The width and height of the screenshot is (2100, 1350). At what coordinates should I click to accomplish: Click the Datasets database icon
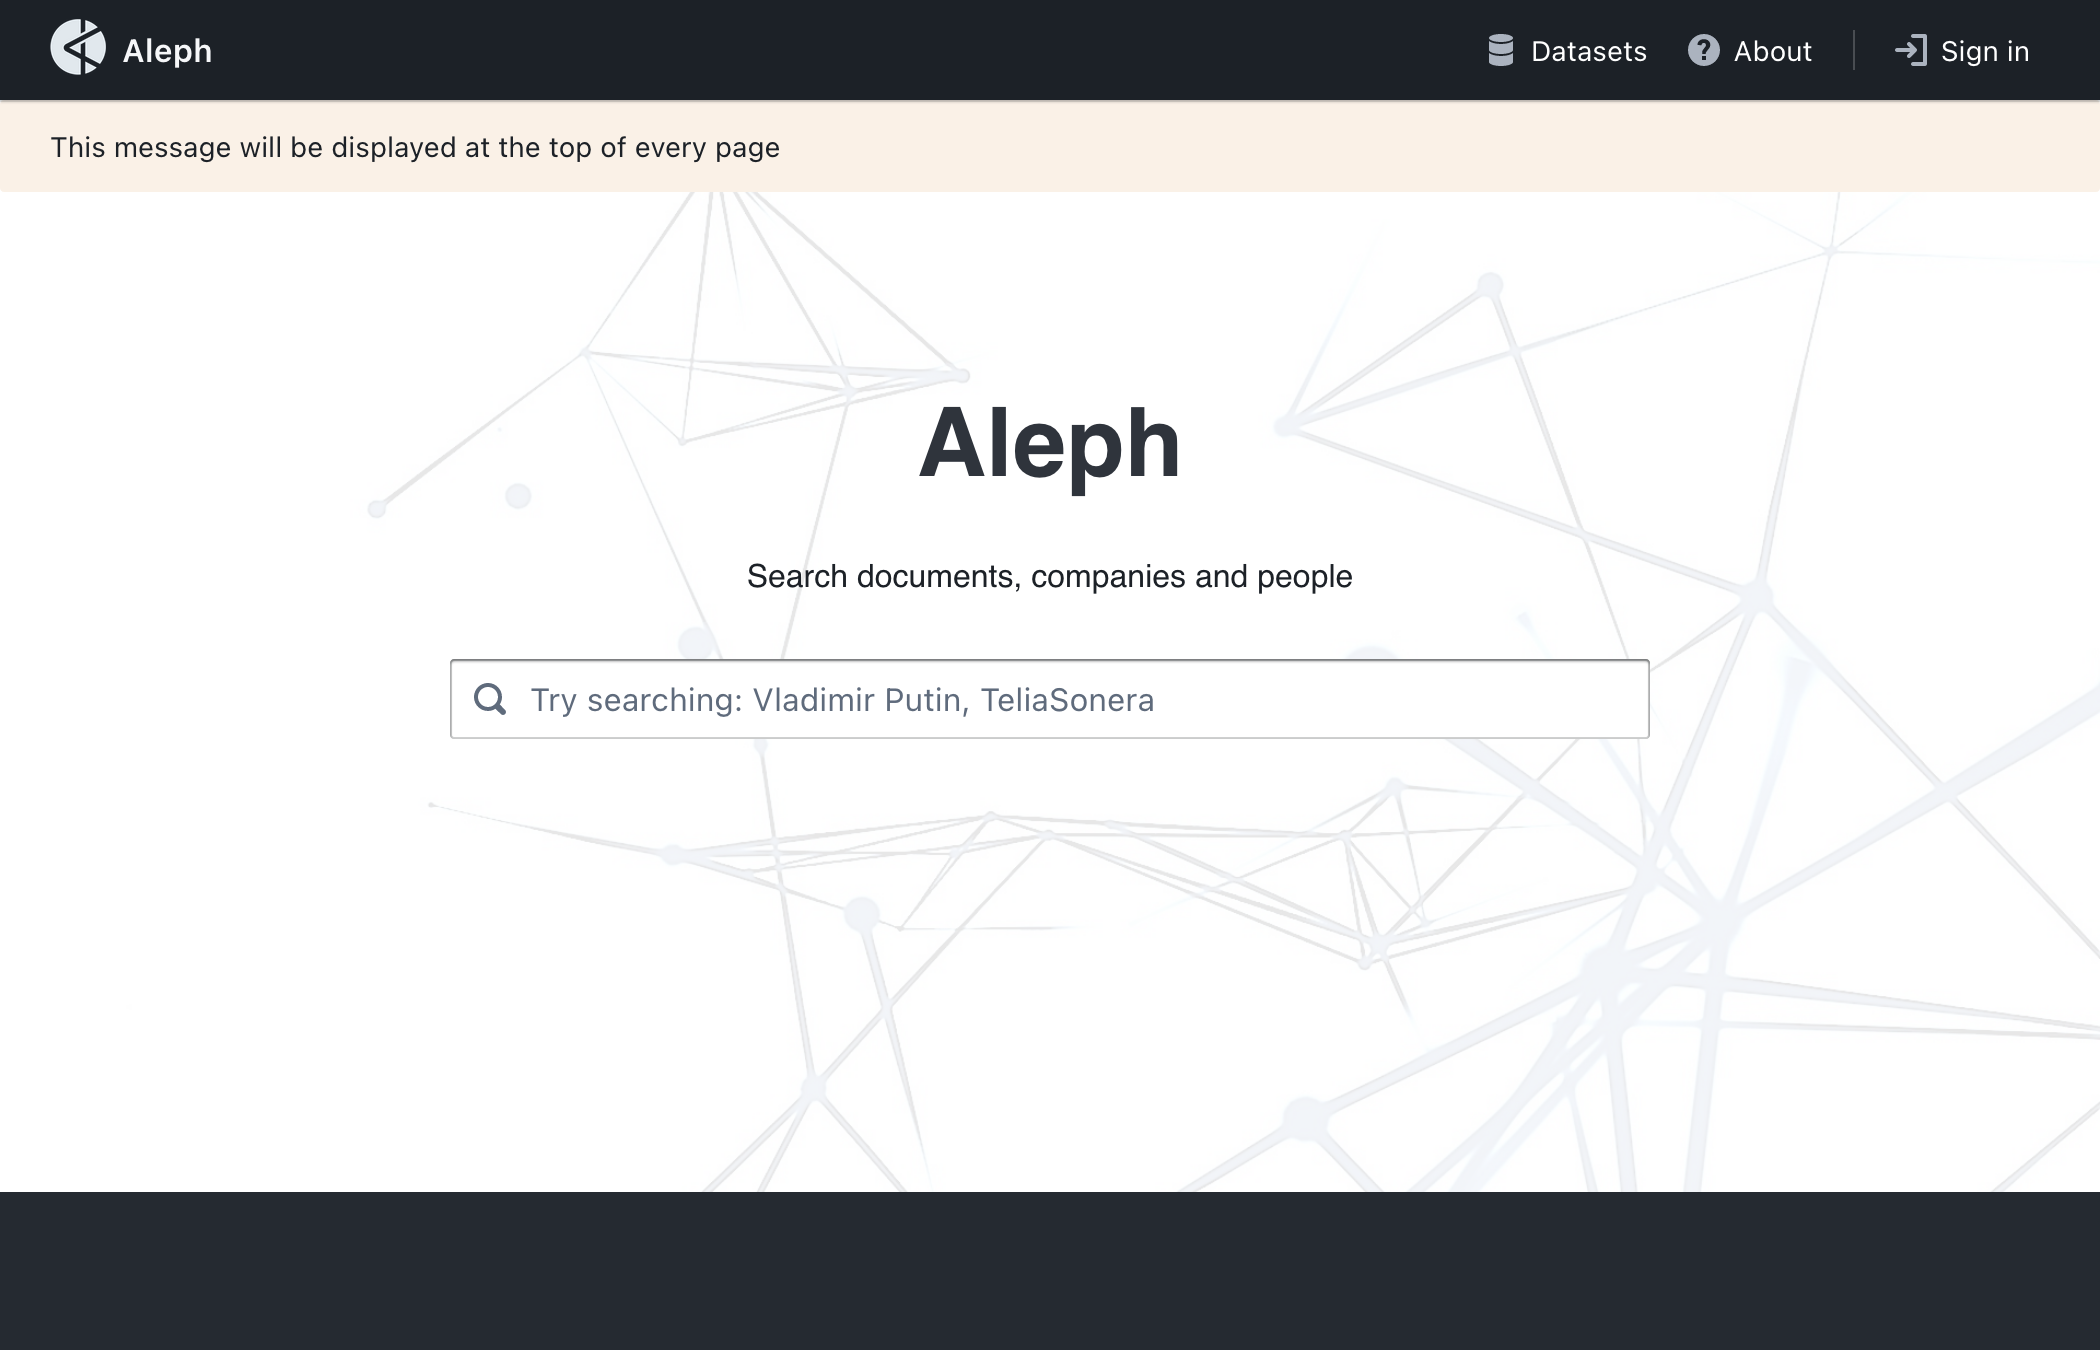click(1500, 50)
